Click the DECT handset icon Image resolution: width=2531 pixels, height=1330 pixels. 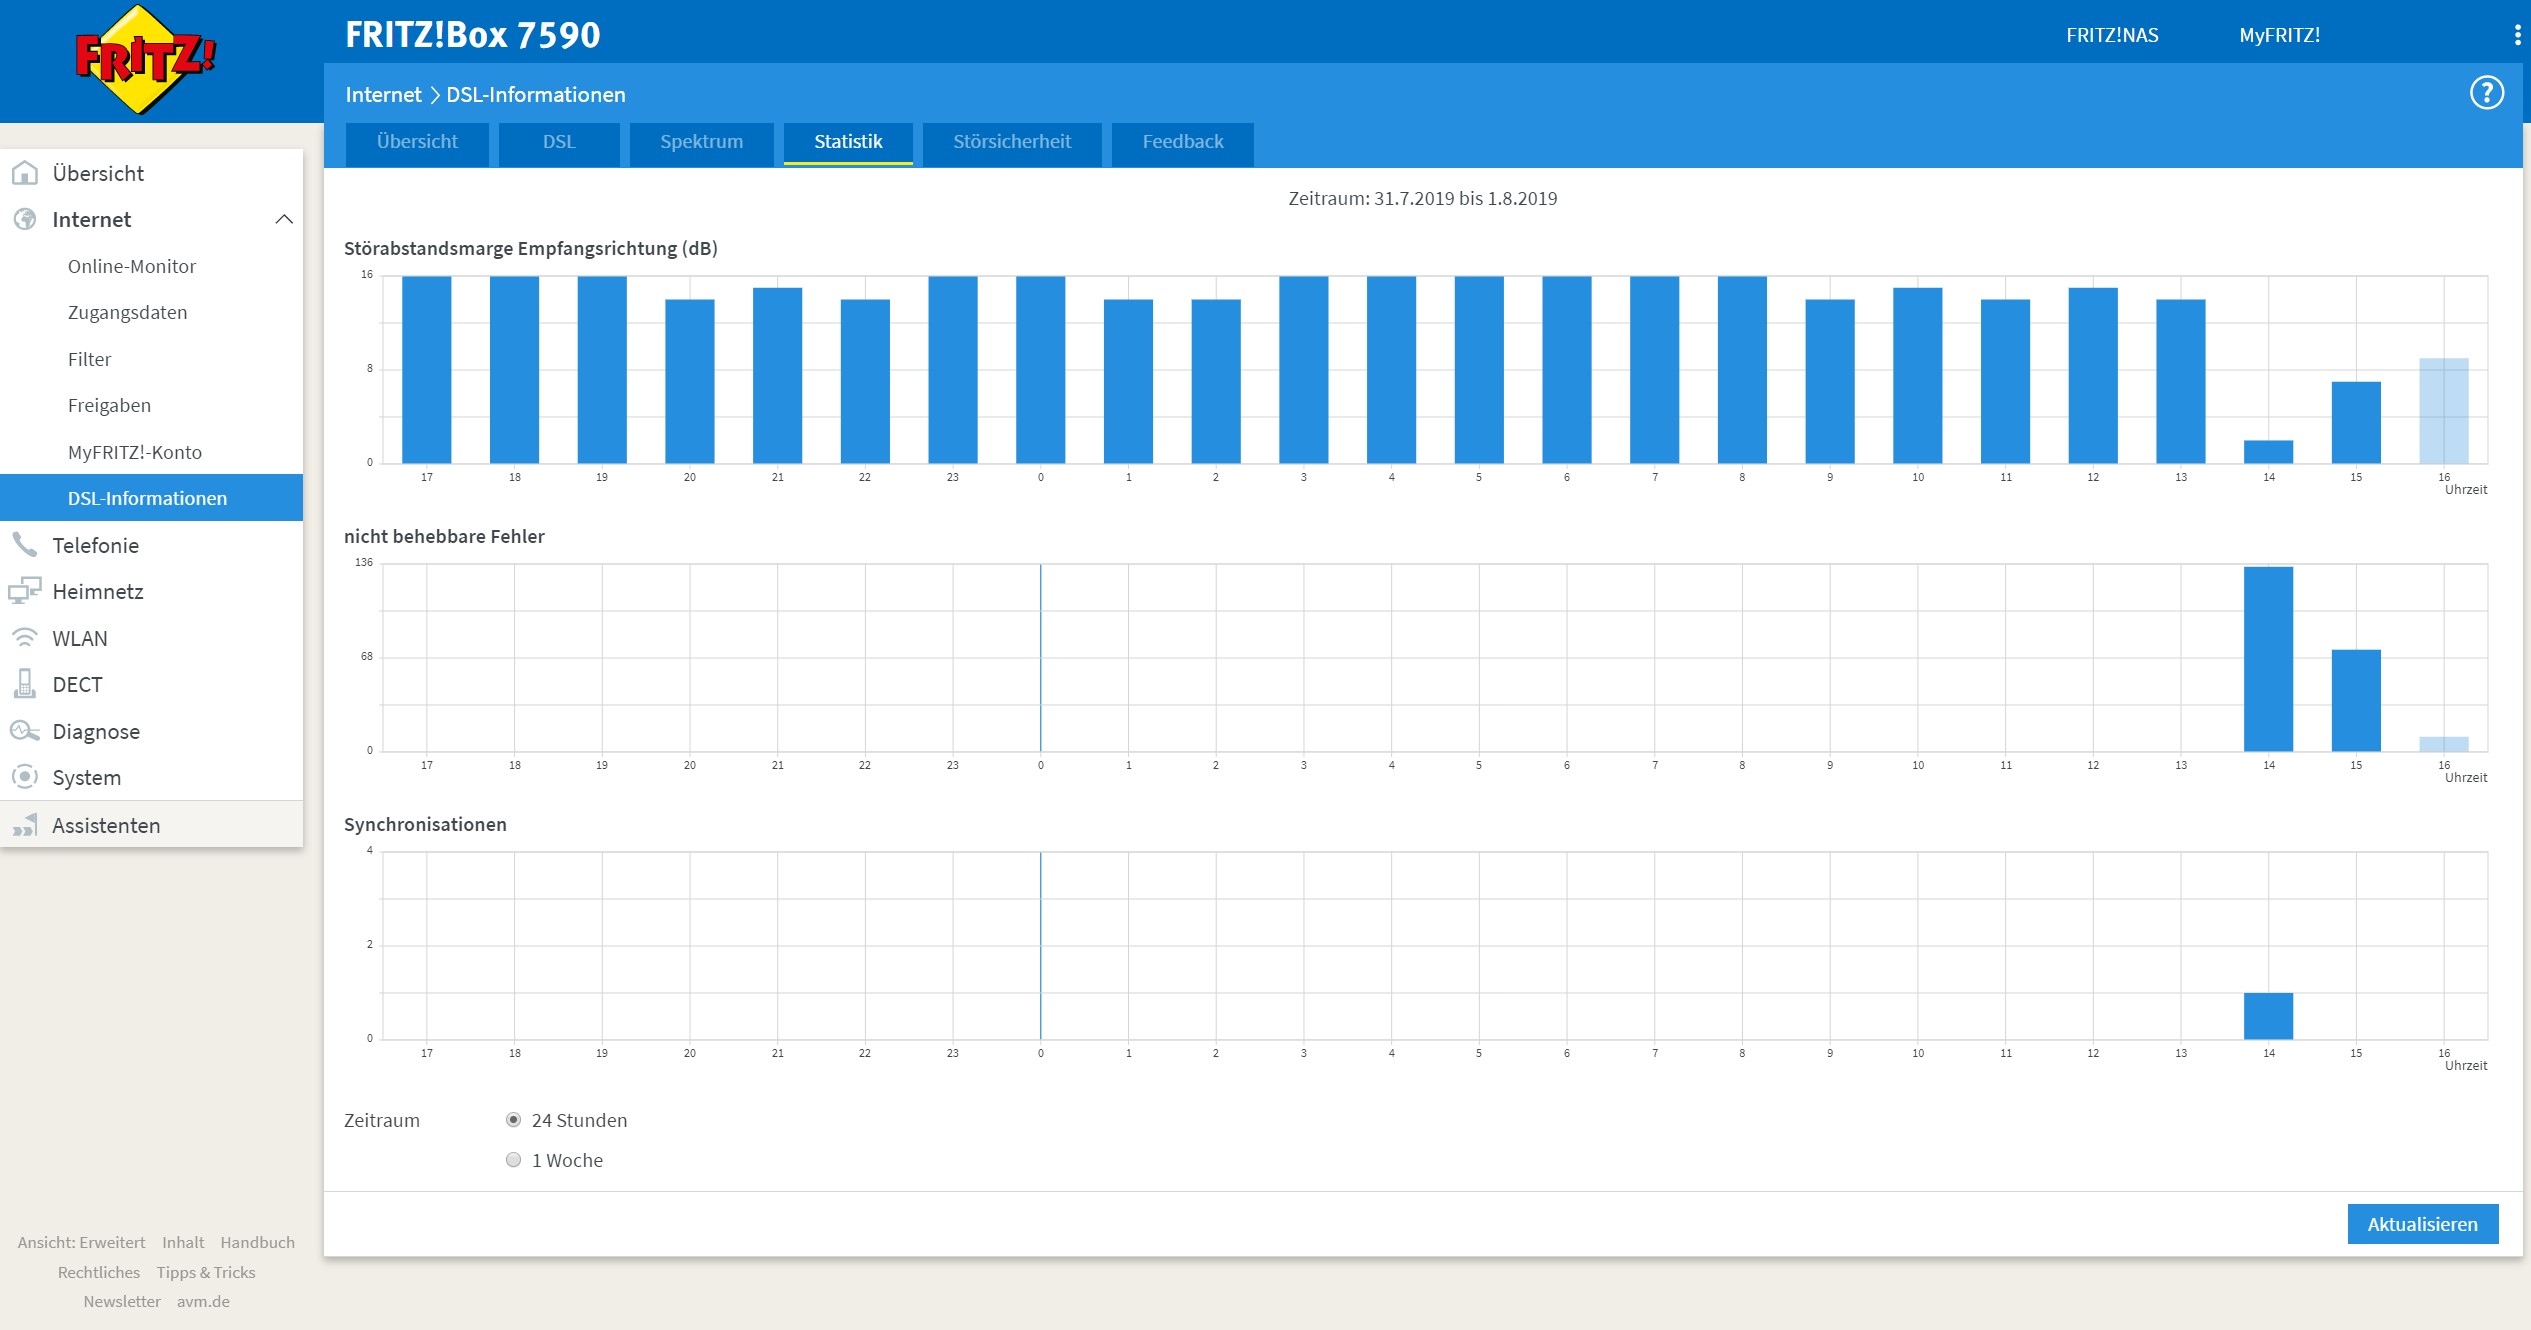click(x=25, y=684)
